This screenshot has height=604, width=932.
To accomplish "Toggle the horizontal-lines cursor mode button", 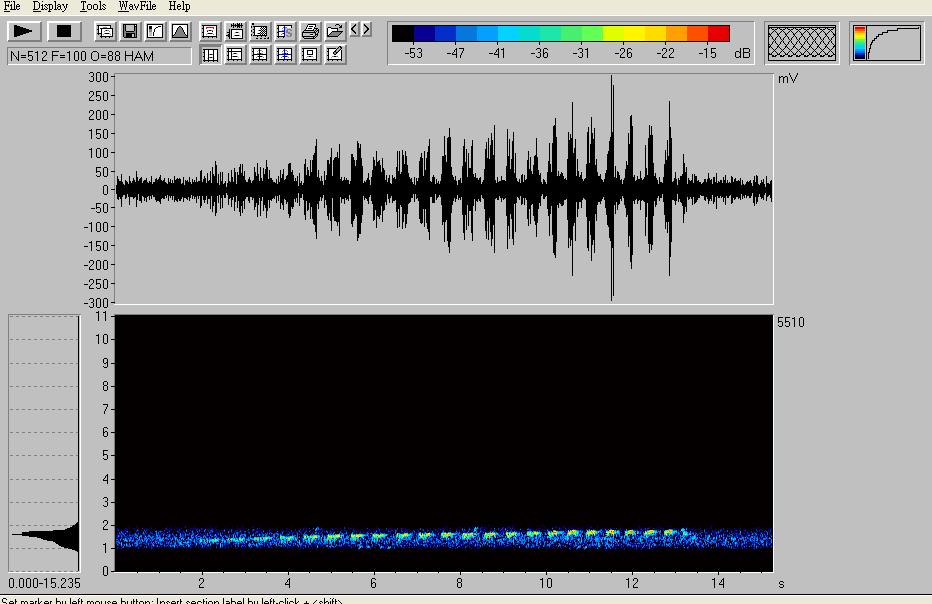I will pos(235,55).
